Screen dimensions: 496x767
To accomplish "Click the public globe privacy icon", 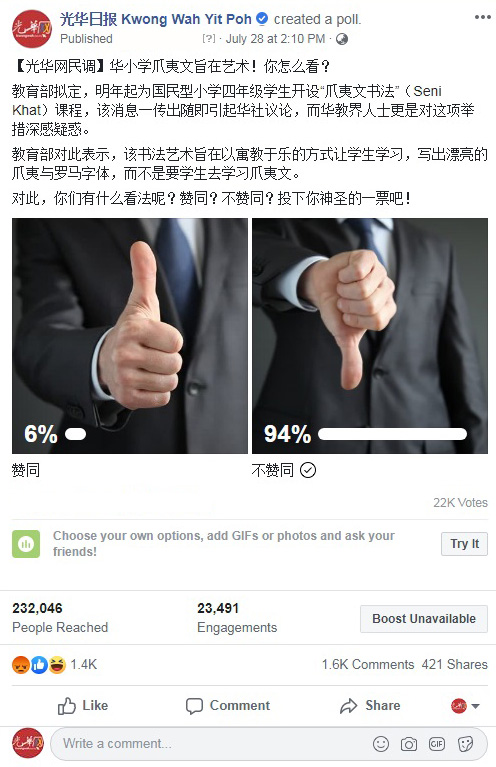I will (x=342, y=39).
